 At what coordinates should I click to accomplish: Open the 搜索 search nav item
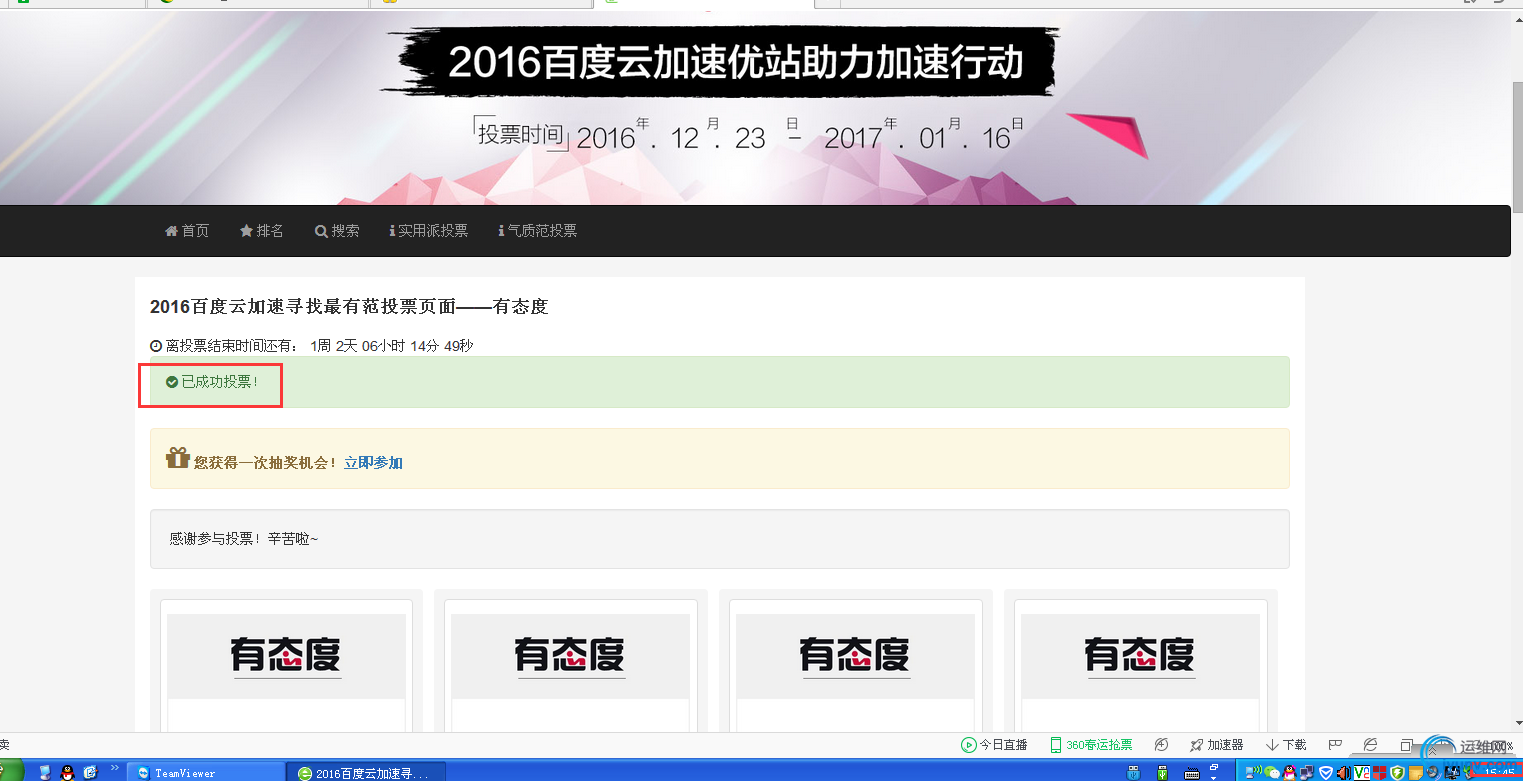[337, 231]
